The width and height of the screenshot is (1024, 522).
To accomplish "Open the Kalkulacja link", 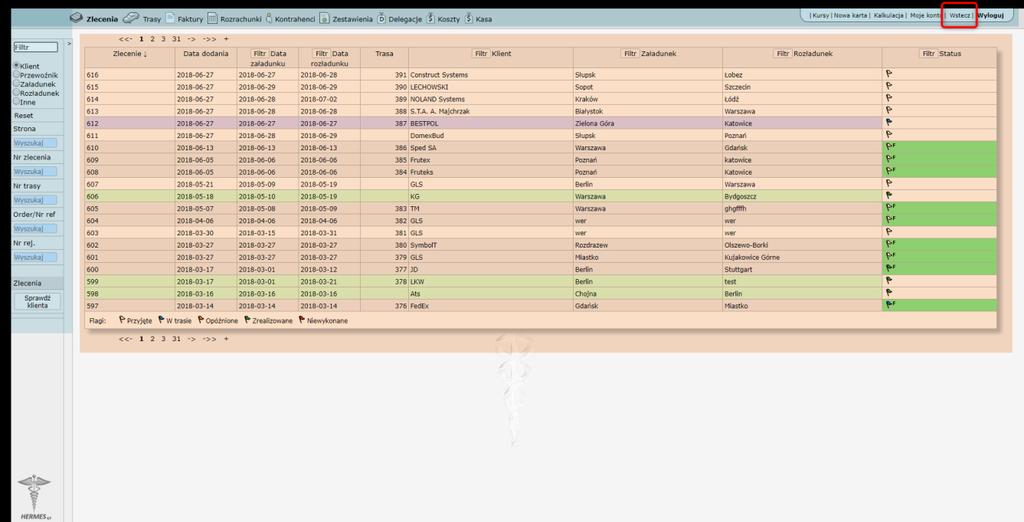I will coord(888,15).
